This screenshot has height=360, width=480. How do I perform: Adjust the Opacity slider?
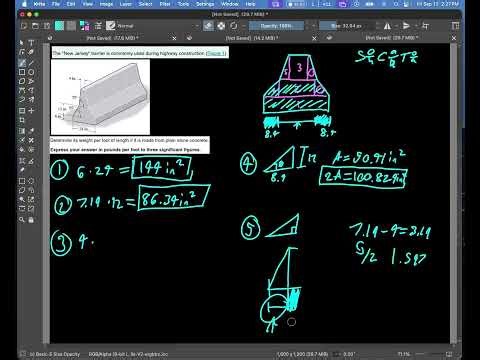coord(276,26)
